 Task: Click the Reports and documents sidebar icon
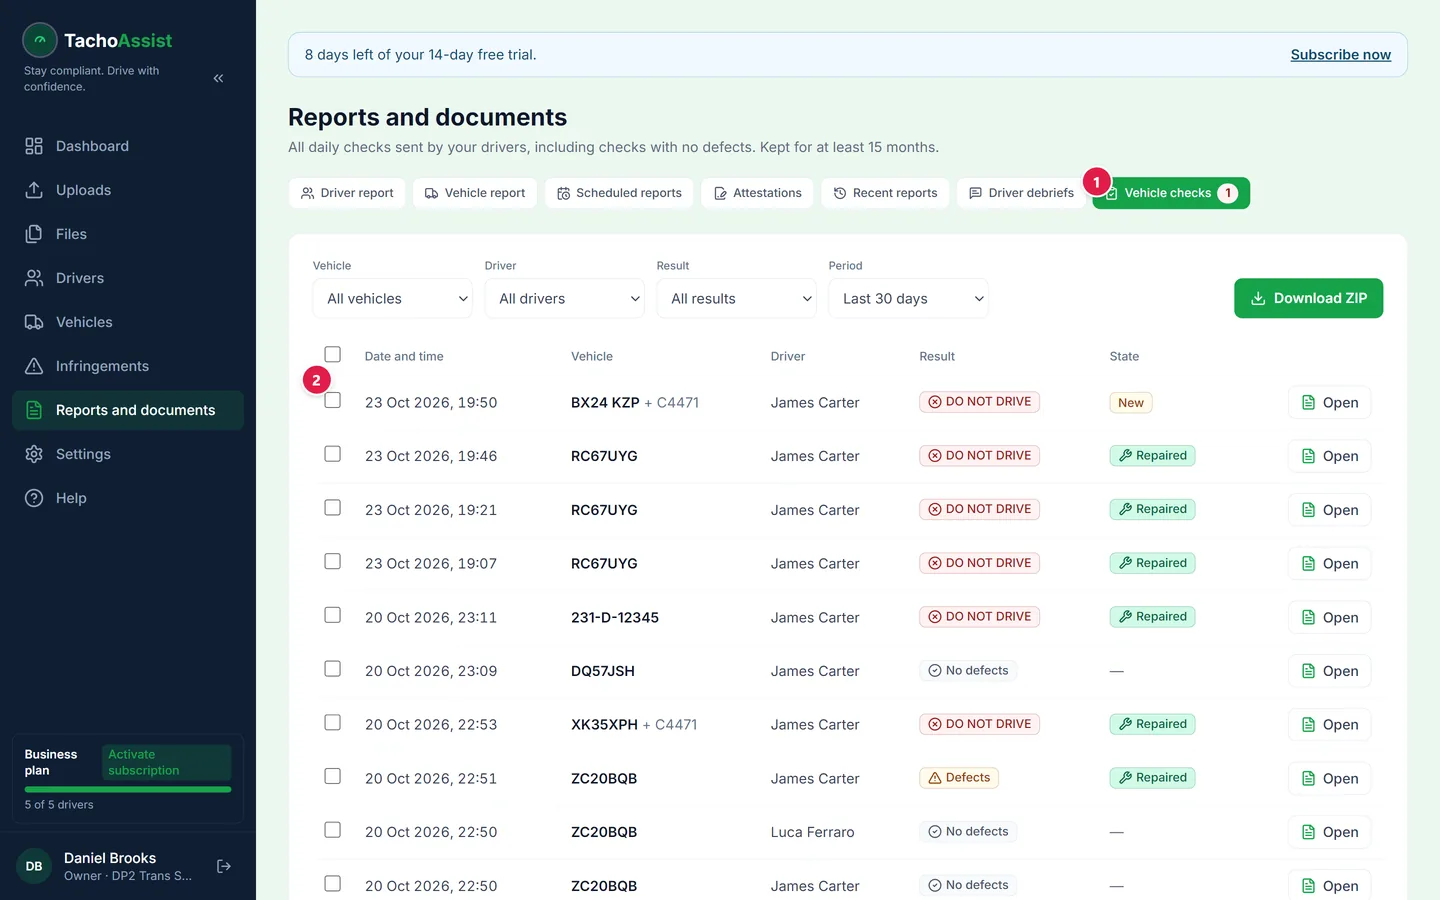coord(34,410)
